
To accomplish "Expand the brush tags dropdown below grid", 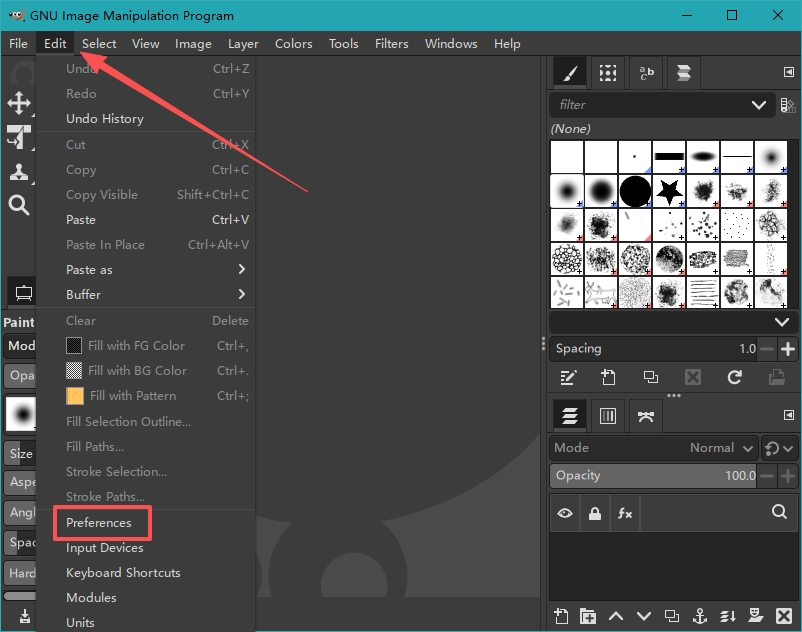I will pos(781,322).
